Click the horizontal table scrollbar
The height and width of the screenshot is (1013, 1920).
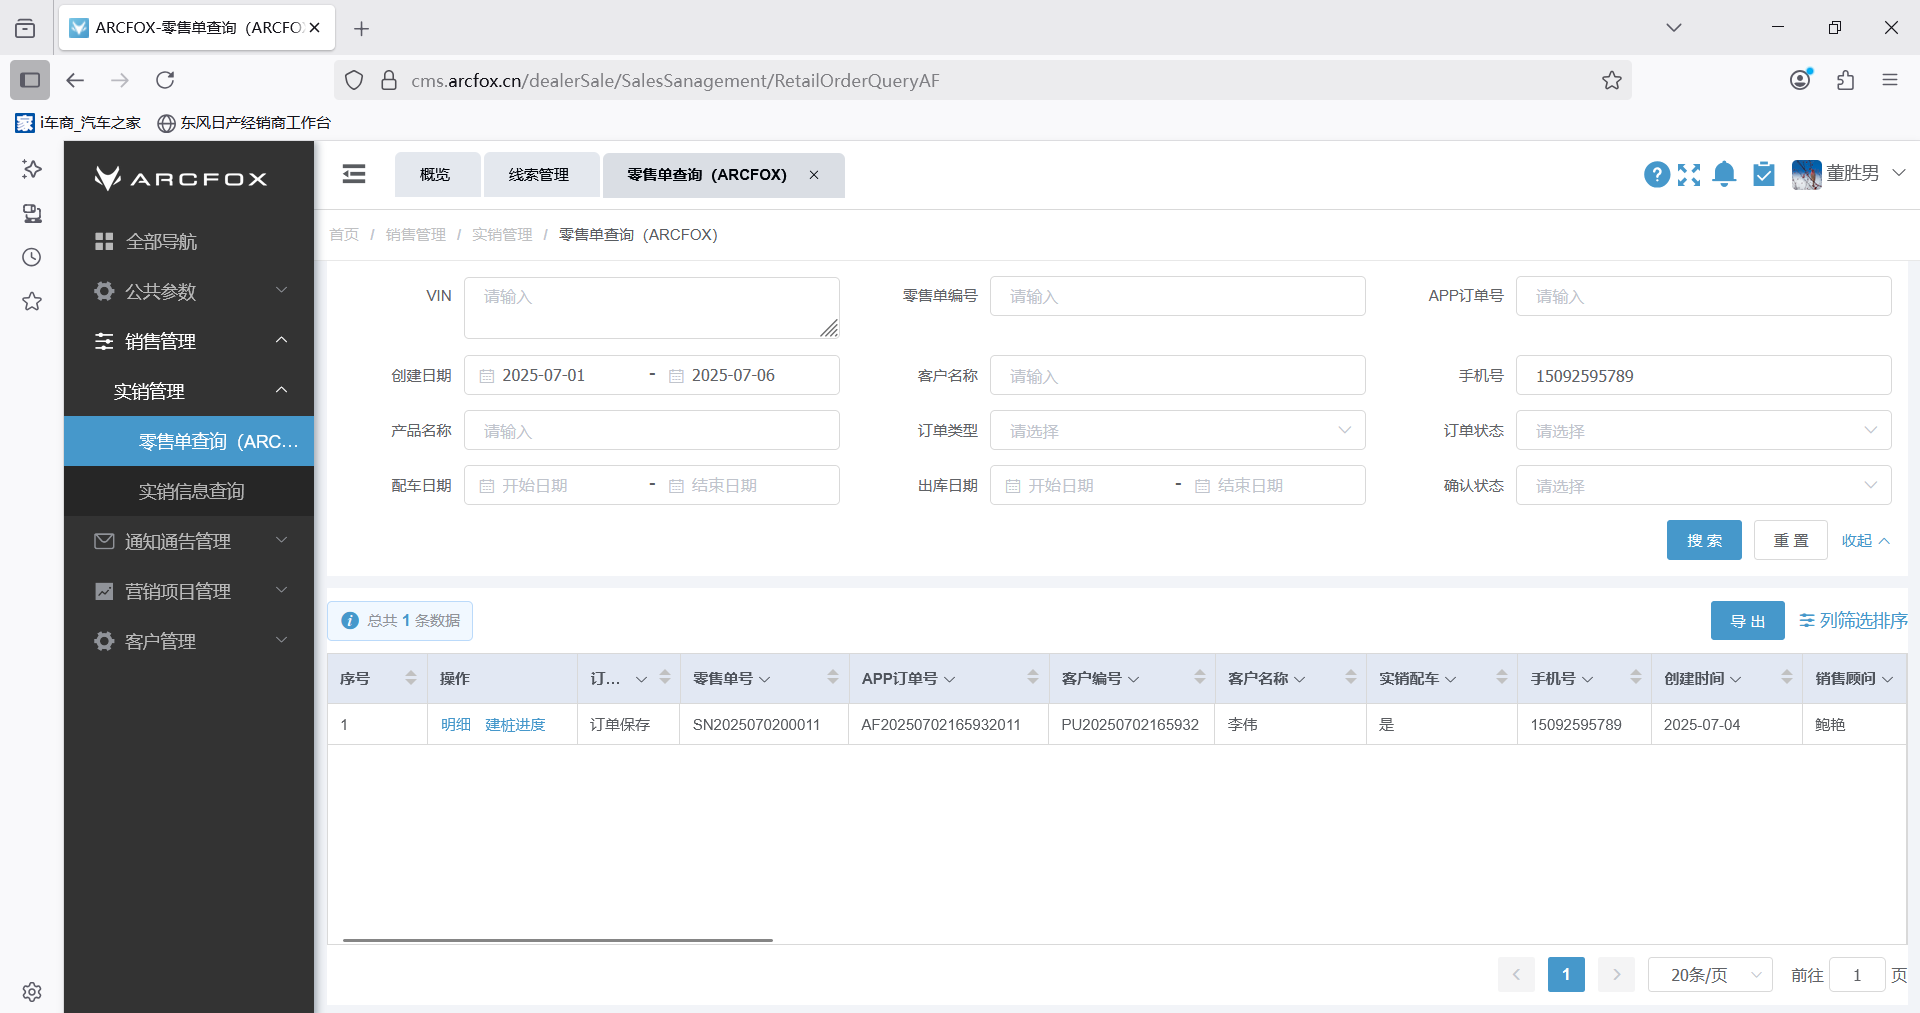tap(558, 940)
